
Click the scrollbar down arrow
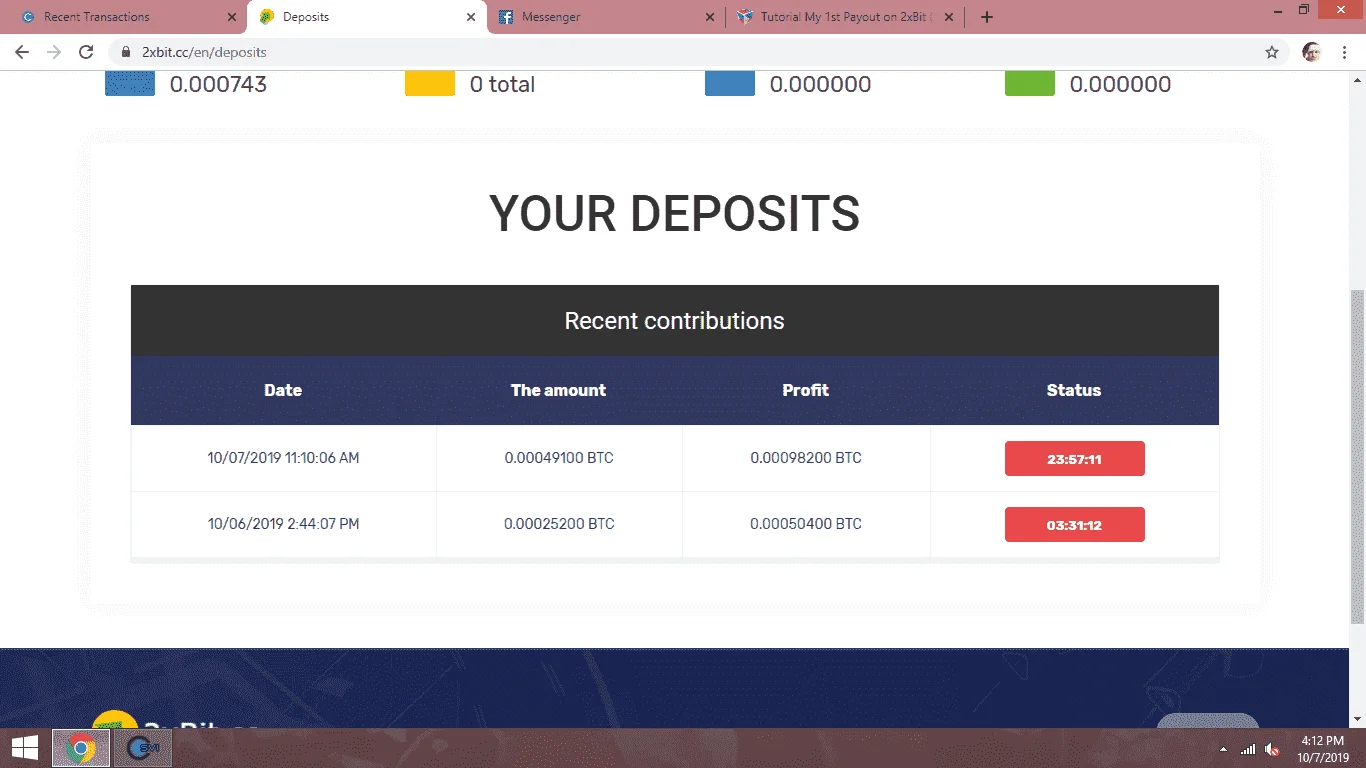[x=1357, y=719]
